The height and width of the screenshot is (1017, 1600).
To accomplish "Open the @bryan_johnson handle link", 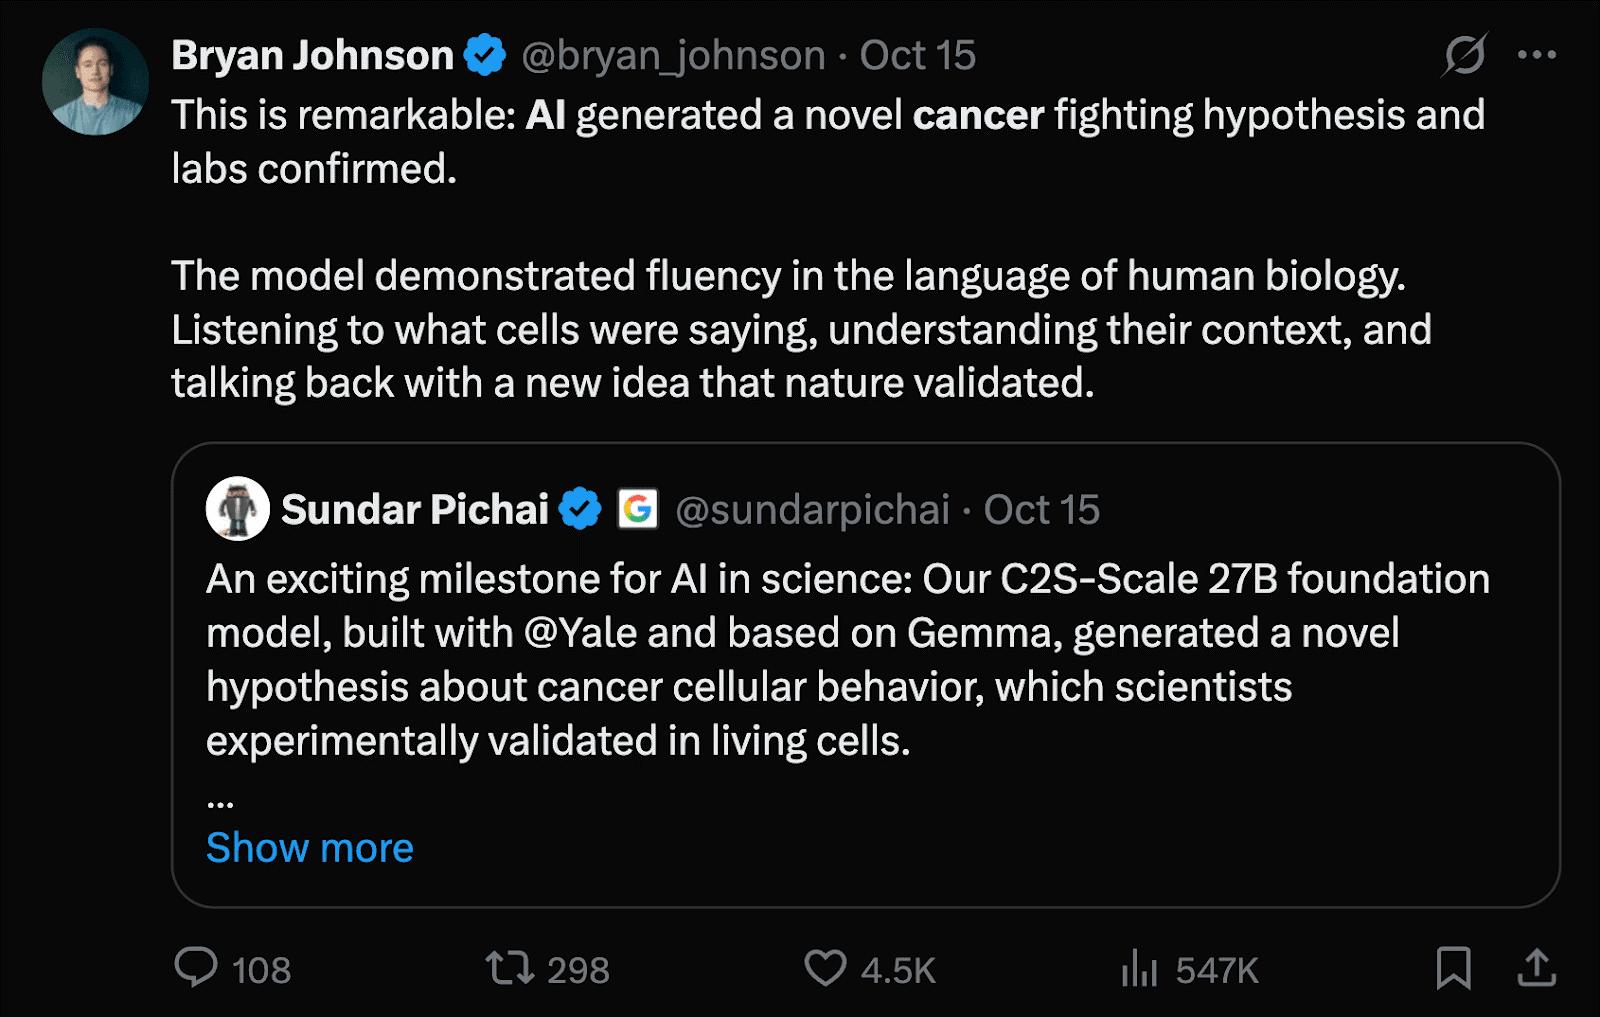I will pos(673,56).
